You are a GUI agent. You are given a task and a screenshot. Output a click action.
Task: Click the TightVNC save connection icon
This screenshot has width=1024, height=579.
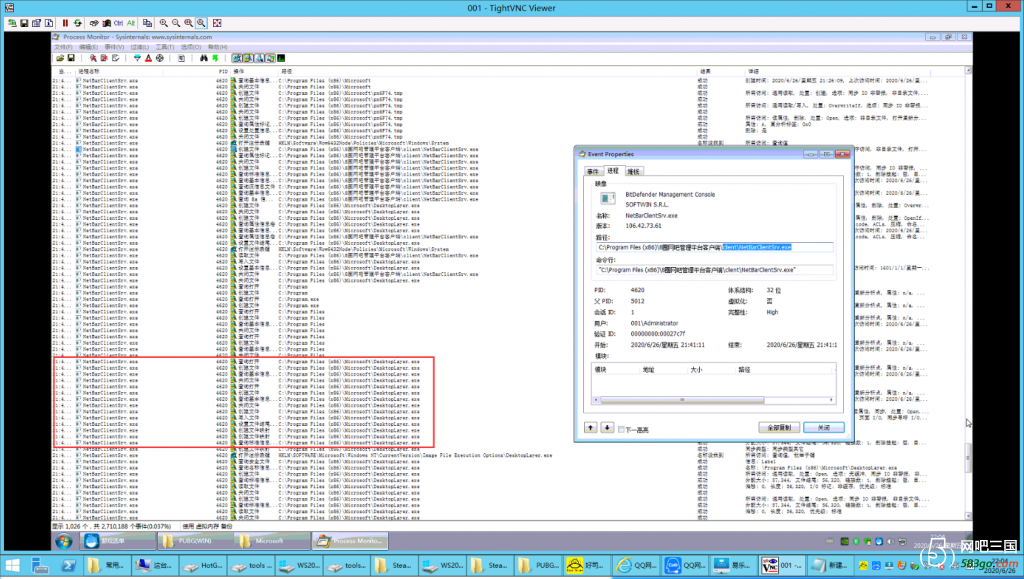click(24, 23)
